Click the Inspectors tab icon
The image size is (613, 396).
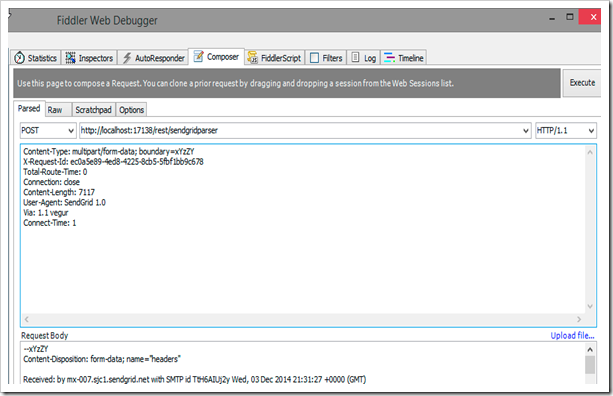coord(70,58)
